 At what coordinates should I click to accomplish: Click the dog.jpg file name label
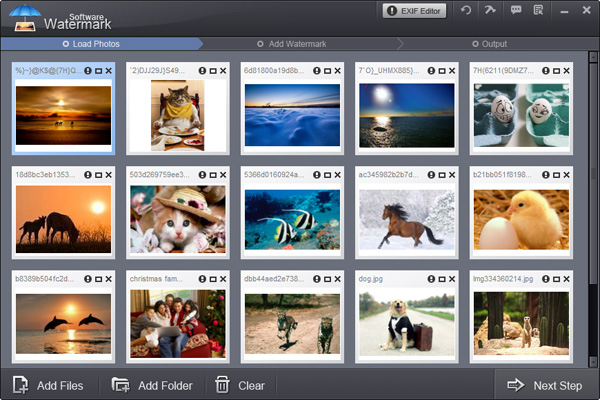click(x=371, y=279)
